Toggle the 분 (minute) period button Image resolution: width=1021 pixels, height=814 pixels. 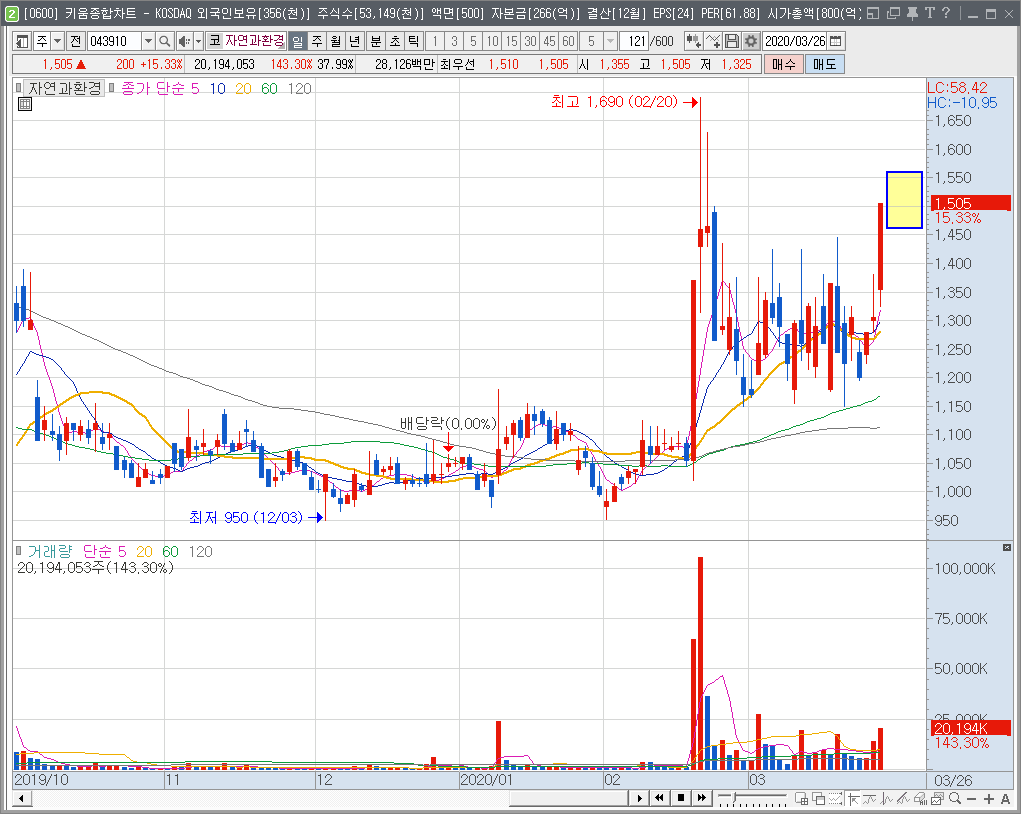point(376,42)
